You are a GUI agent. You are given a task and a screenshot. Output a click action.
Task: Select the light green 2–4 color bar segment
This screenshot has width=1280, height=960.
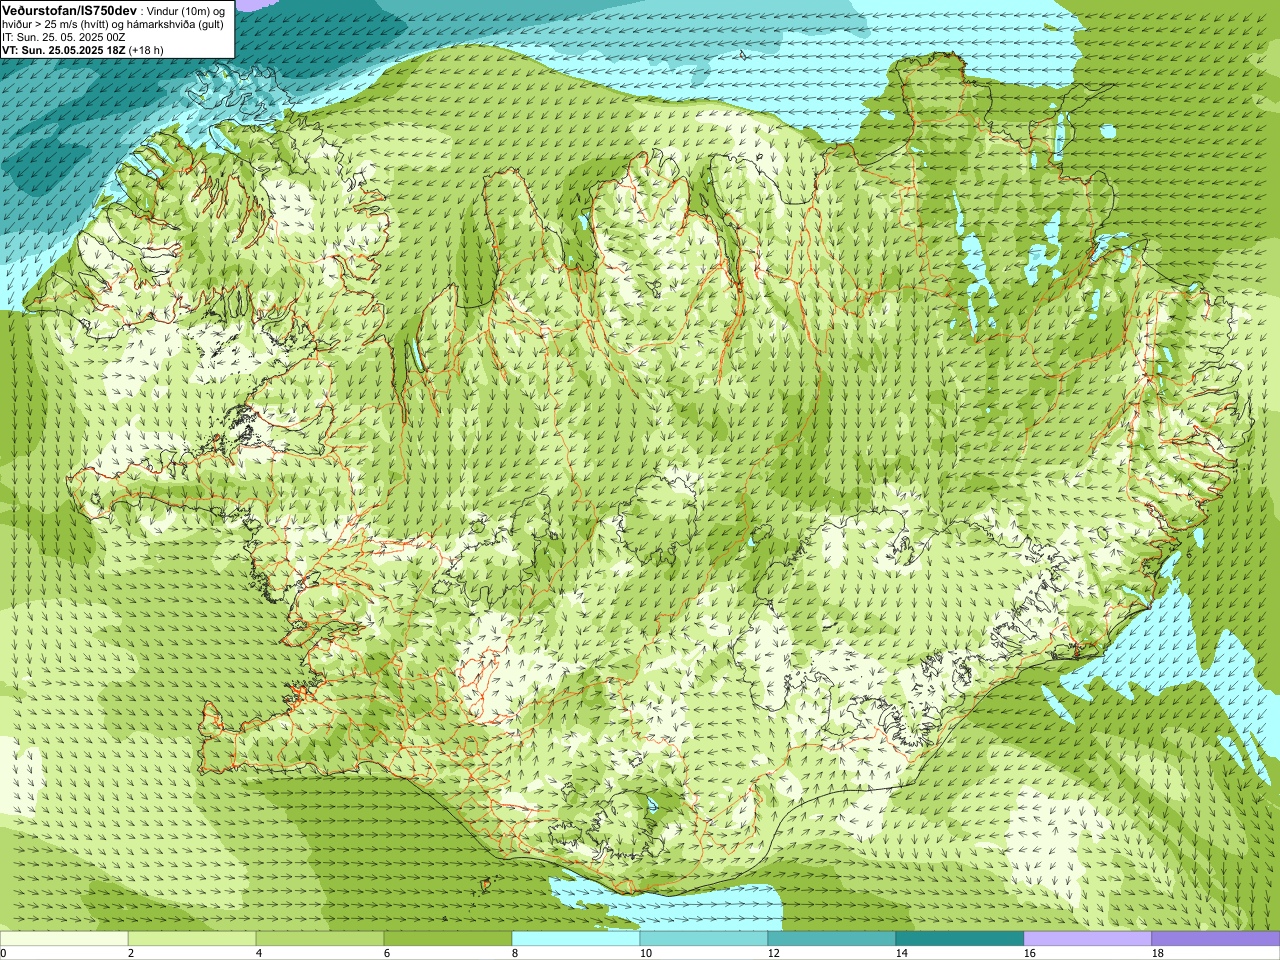[192, 939]
